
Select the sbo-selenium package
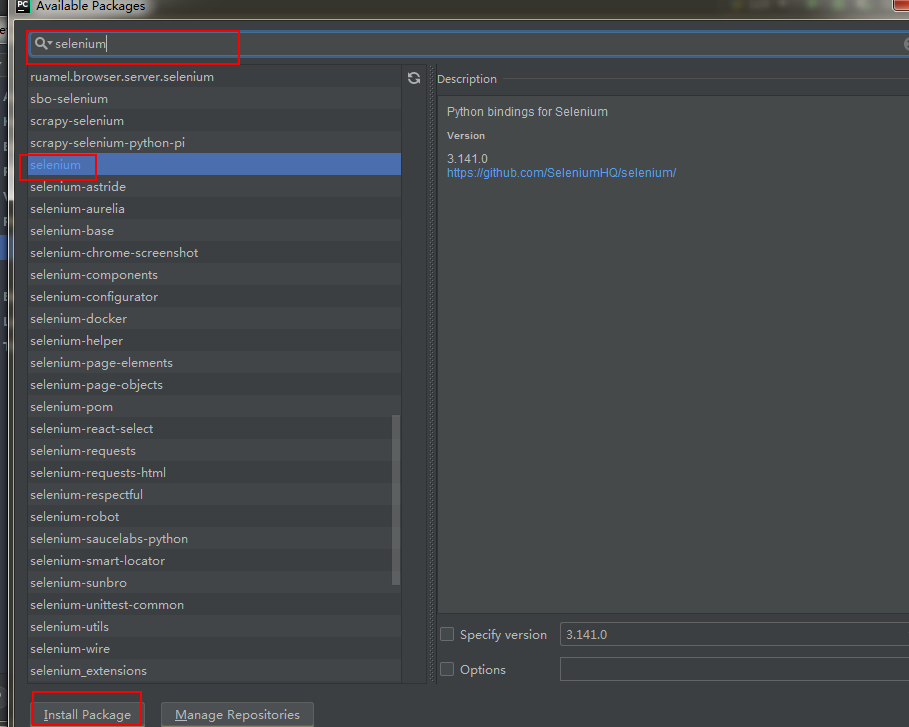click(x=214, y=99)
